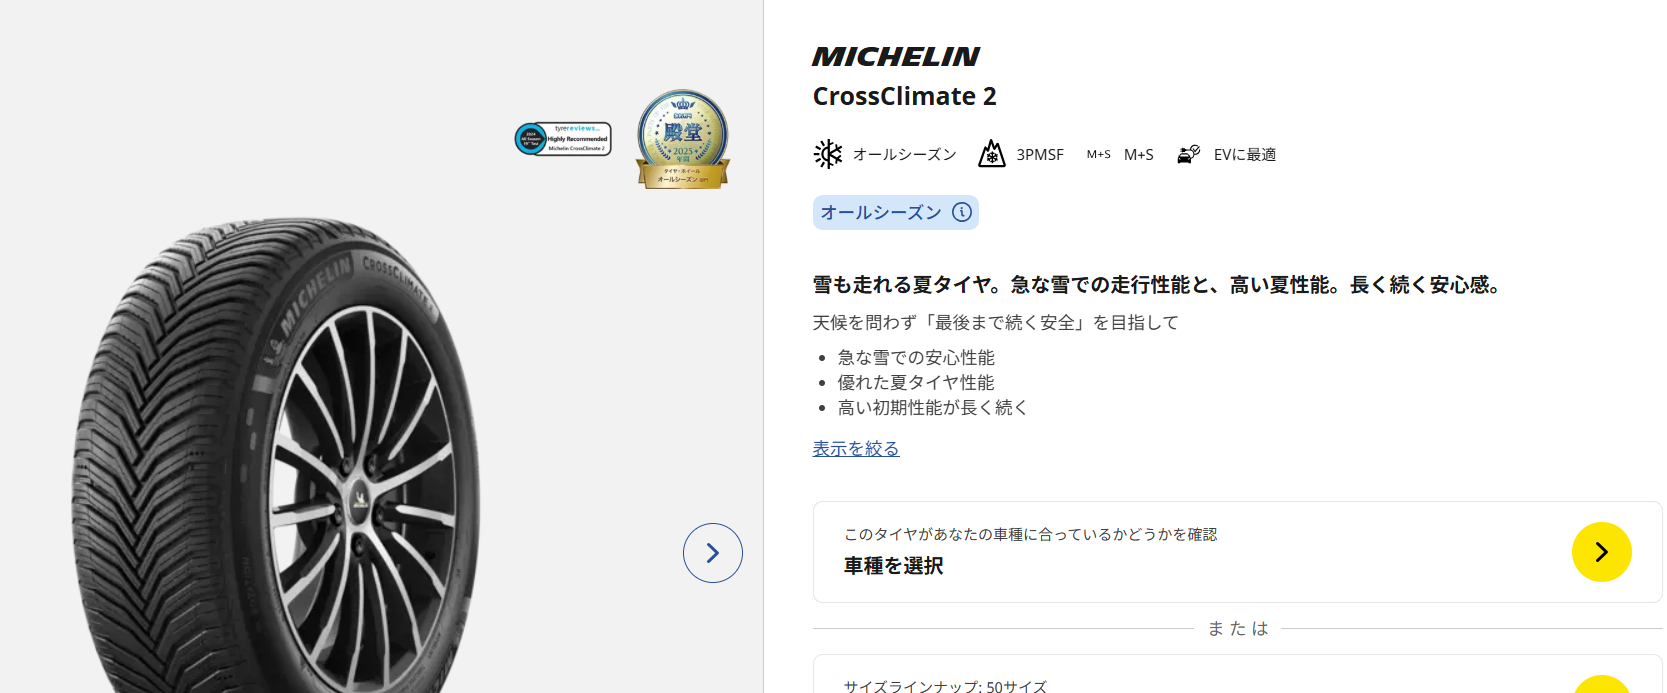Click the CrossClimate 2 tire product image
The width and height of the screenshot is (1667, 693).
[276, 455]
